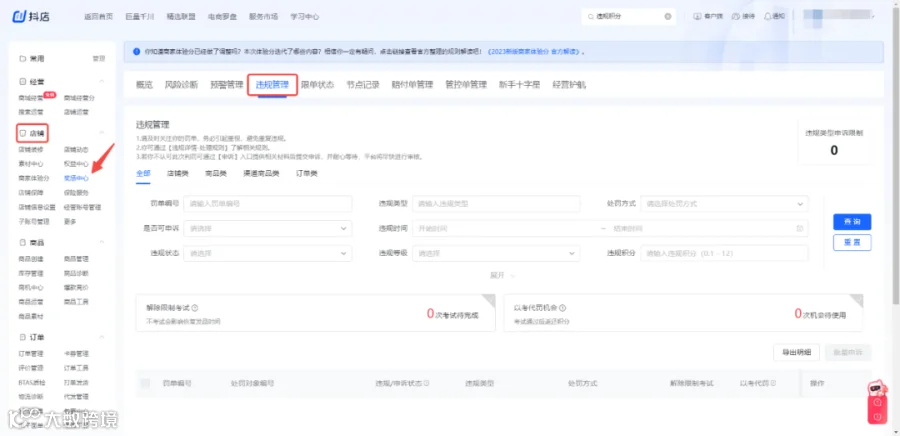Open the red assistant robot icon
Viewport: 900px width, 436px height.
[877, 389]
